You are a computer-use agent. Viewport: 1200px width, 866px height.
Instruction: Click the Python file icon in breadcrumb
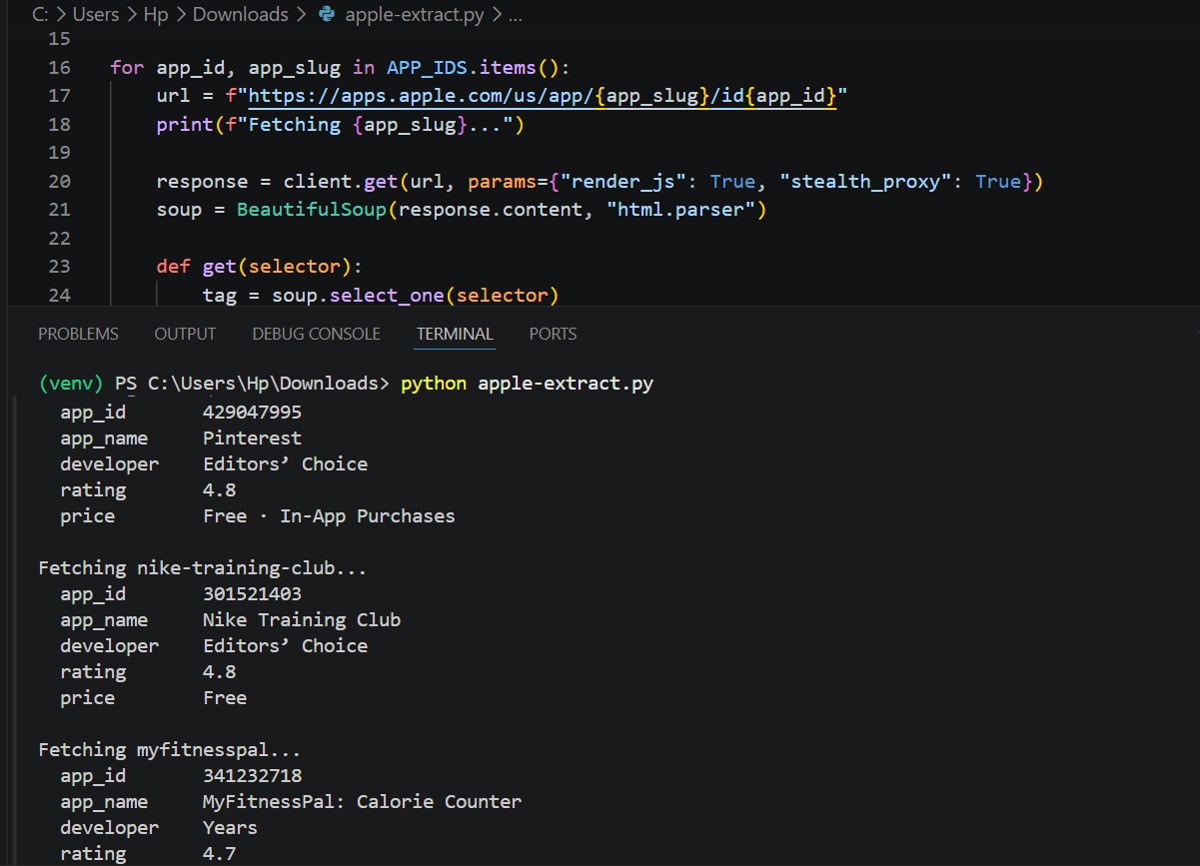point(325,15)
